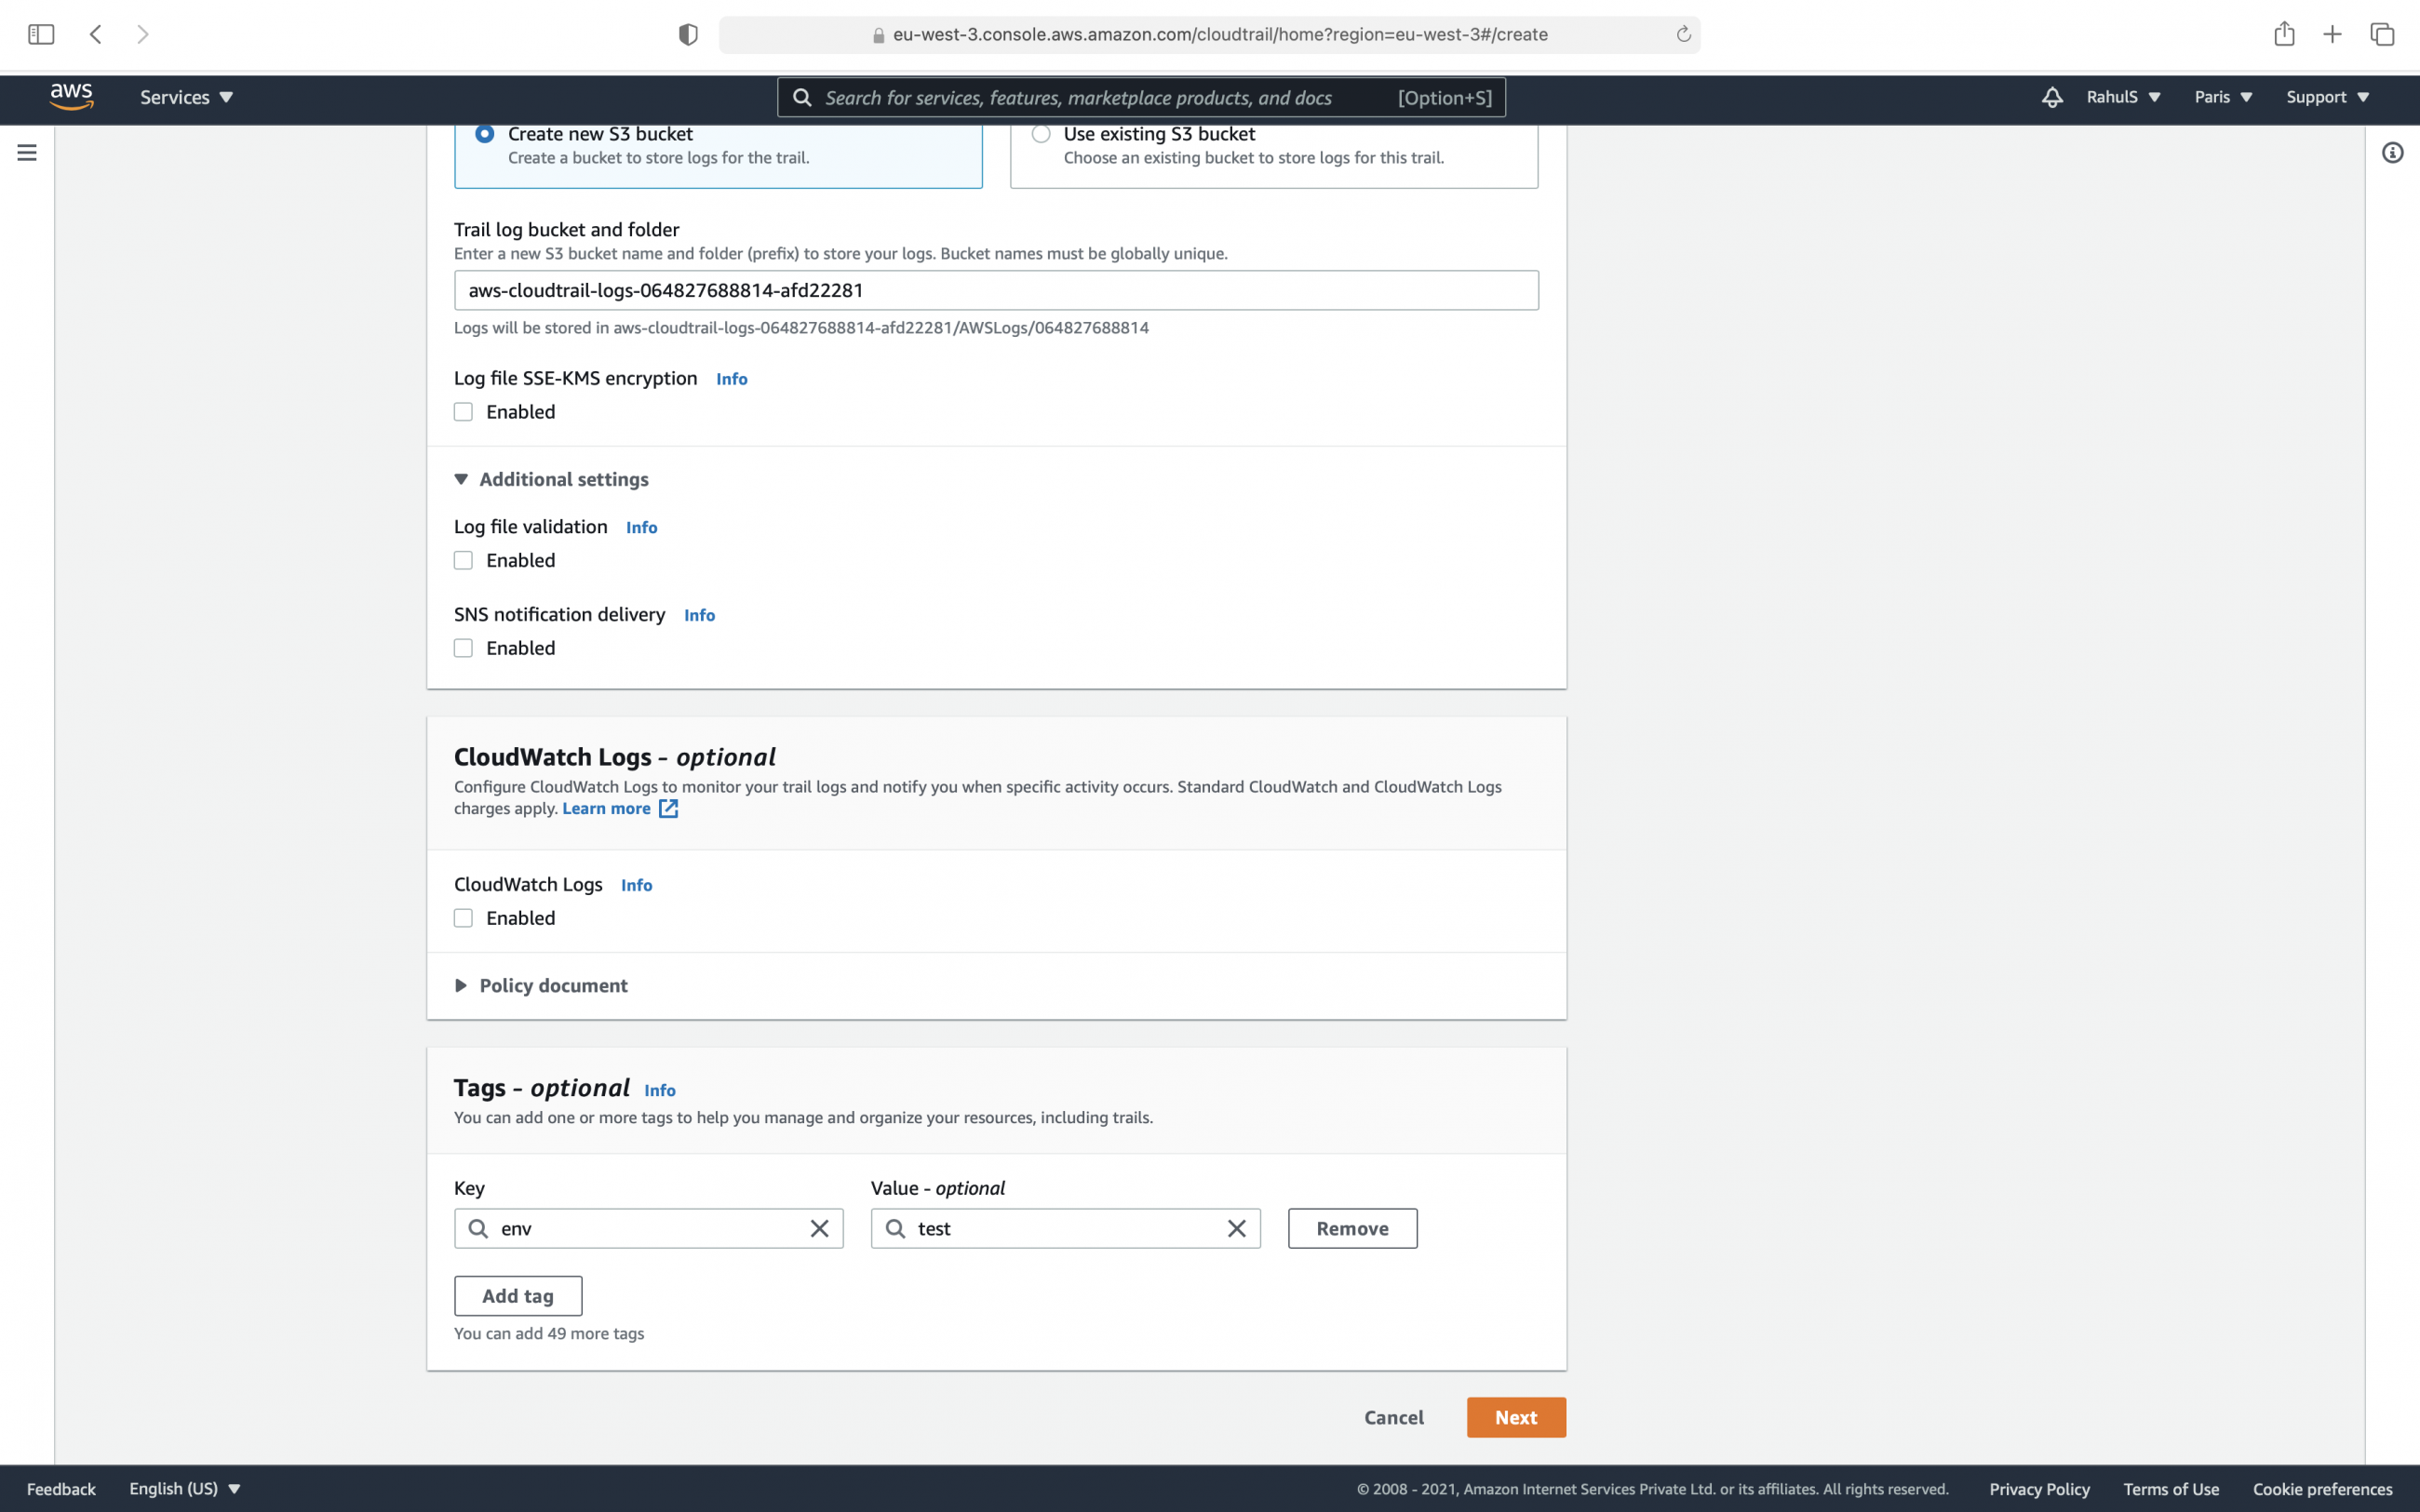Reload the page with the refresh icon
The image size is (2420, 1512).
point(1683,34)
